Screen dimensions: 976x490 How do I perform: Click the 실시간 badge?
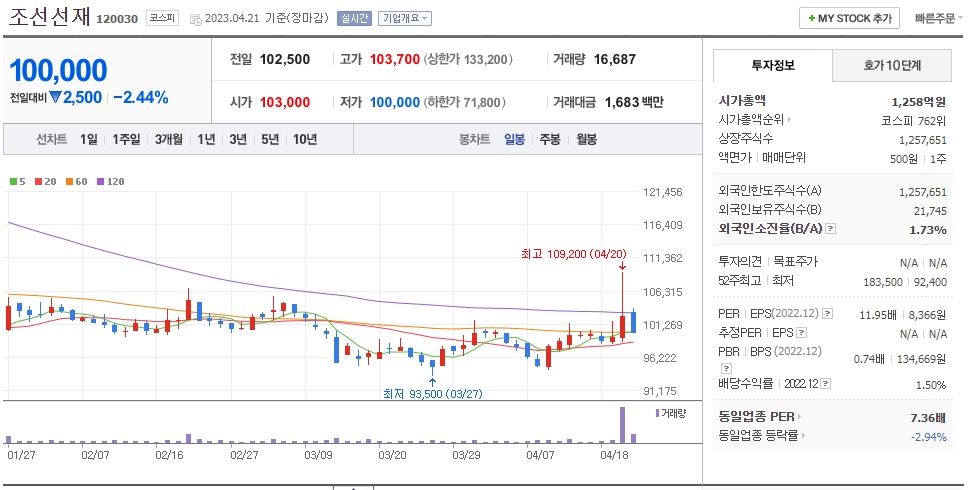pos(354,18)
